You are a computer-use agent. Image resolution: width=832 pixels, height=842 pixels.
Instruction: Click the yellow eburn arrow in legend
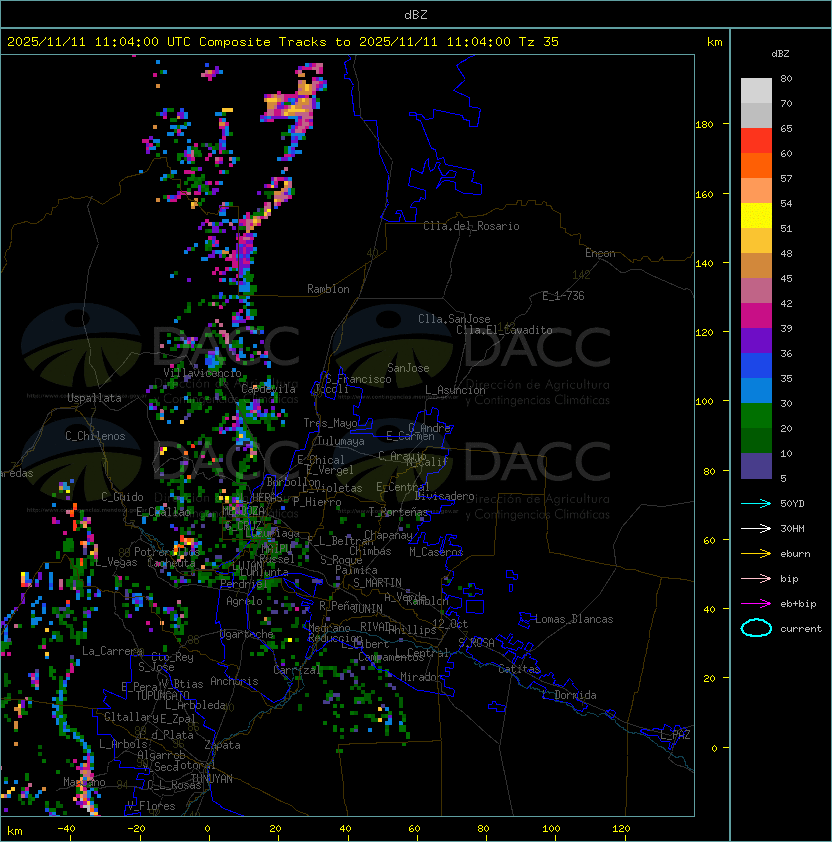tap(756, 554)
